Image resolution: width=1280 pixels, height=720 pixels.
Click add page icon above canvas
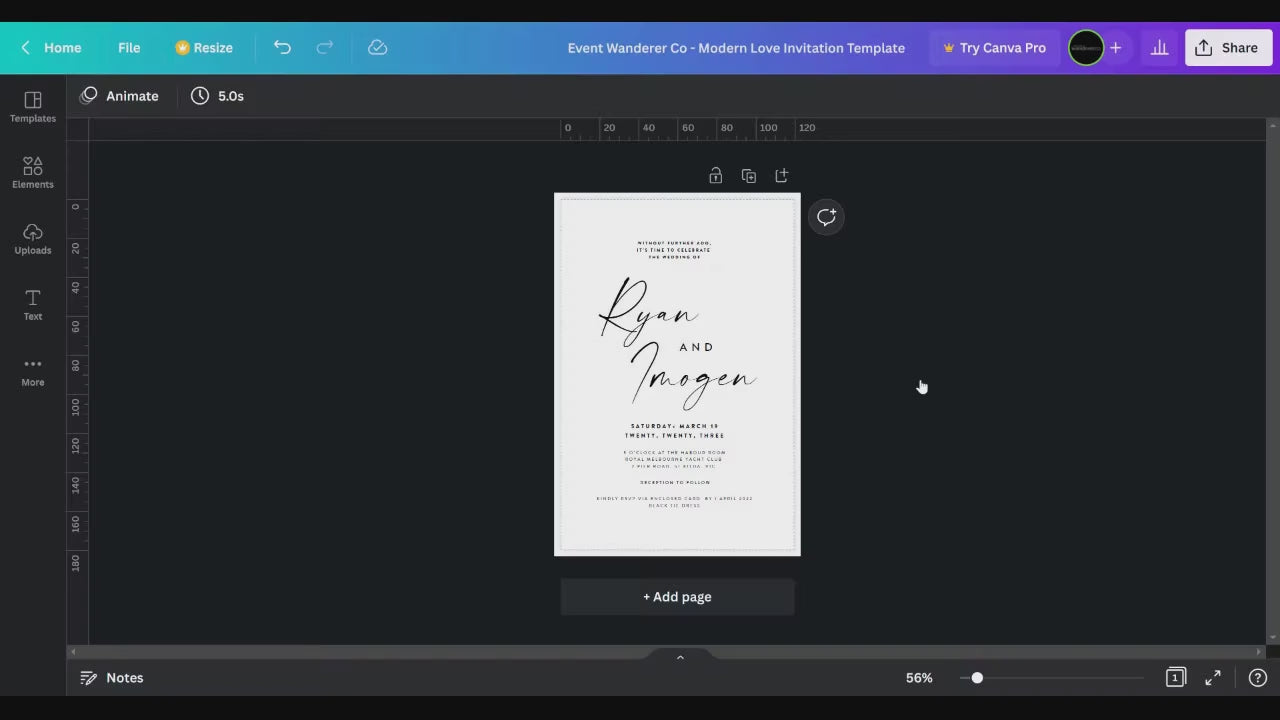[x=781, y=176]
